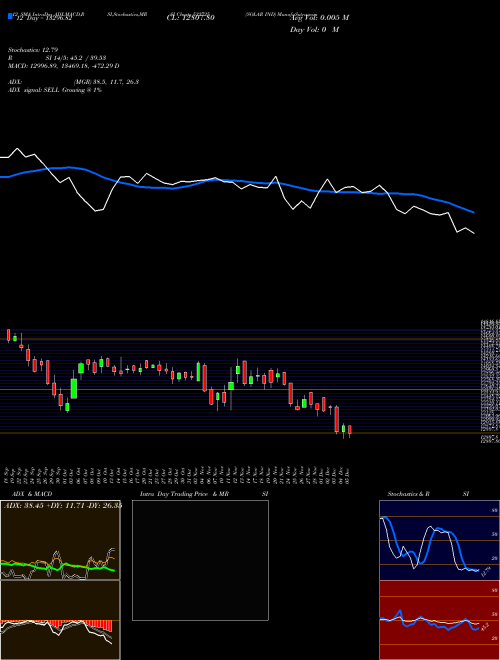500x660 pixels.
Task: Click the first red candle at chart start
Action: [x=8, y=335]
